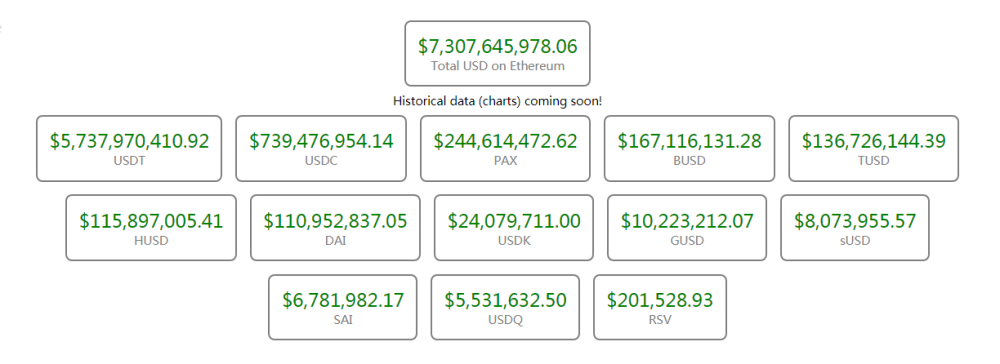Open the SAI supply card
Viewport: 1000px width, 364px height.
pos(342,307)
